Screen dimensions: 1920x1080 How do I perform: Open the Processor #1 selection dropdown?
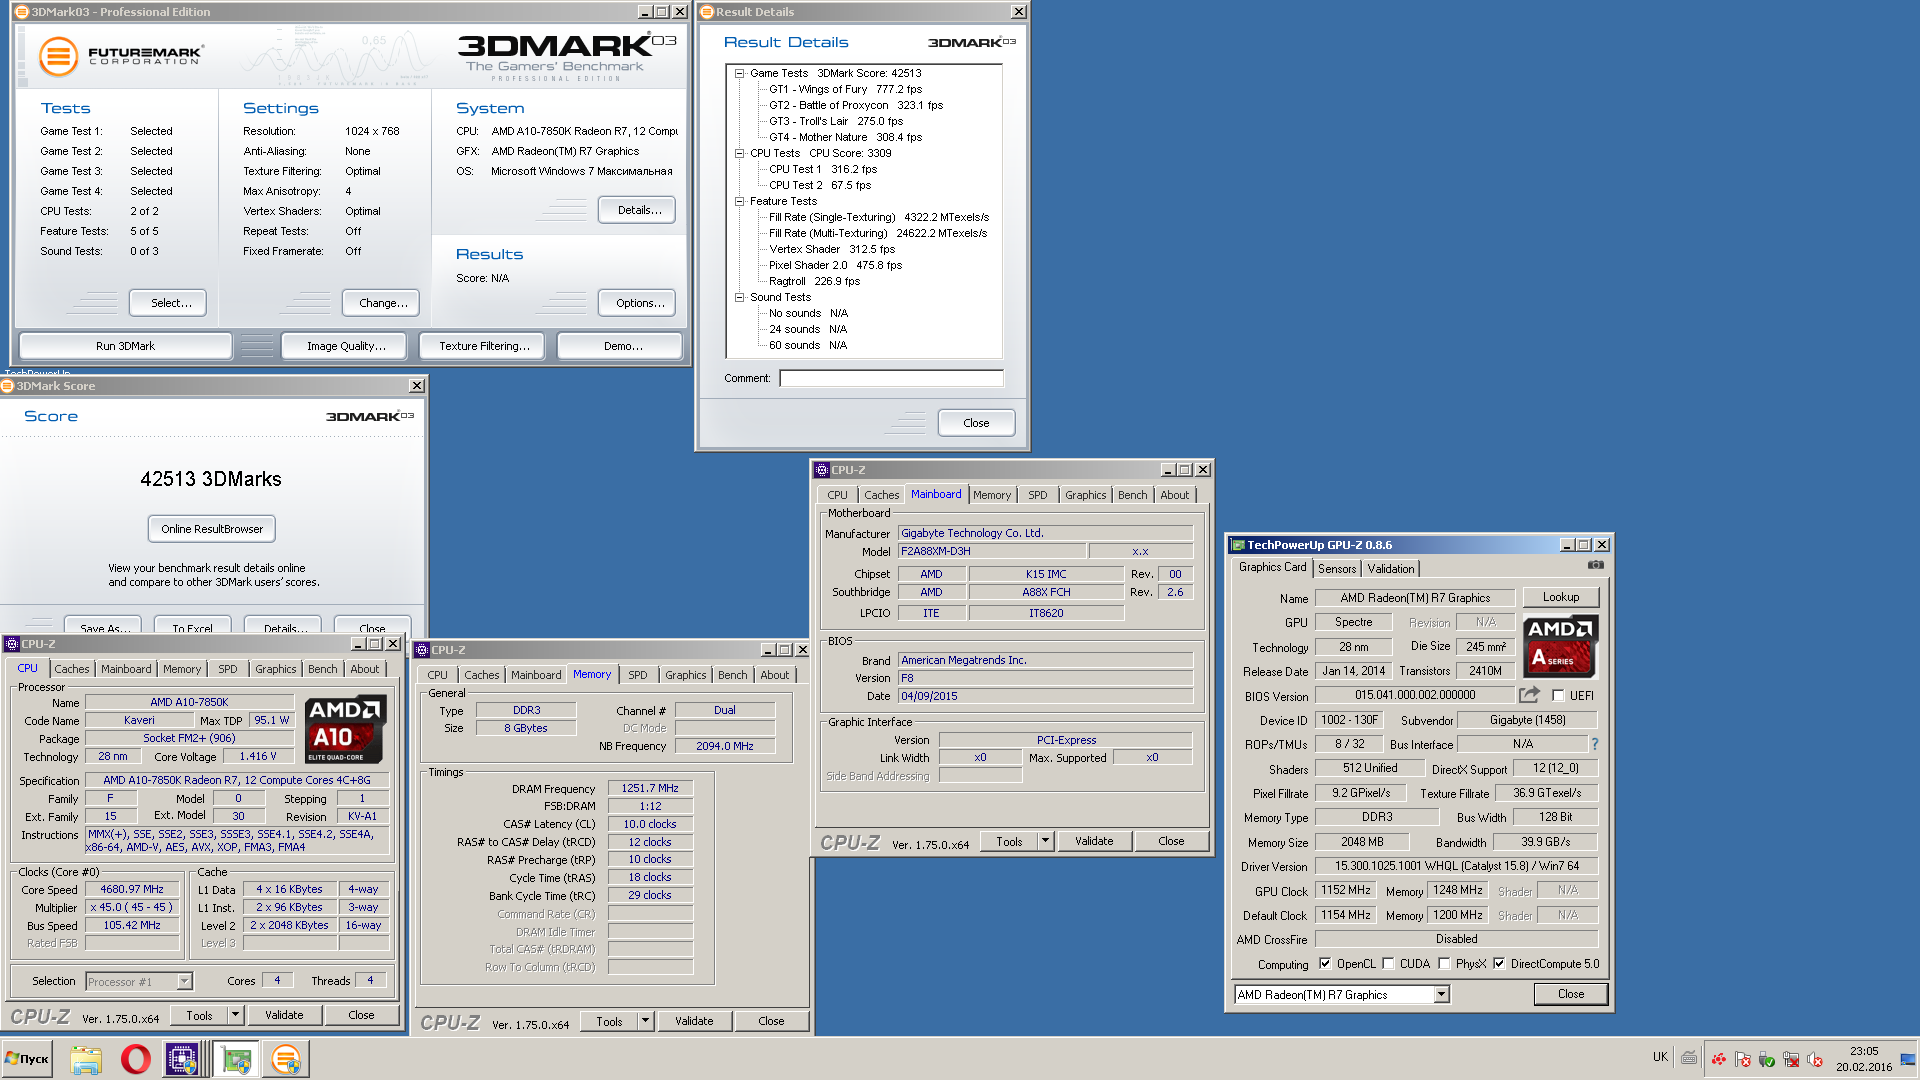tap(185, 981)
